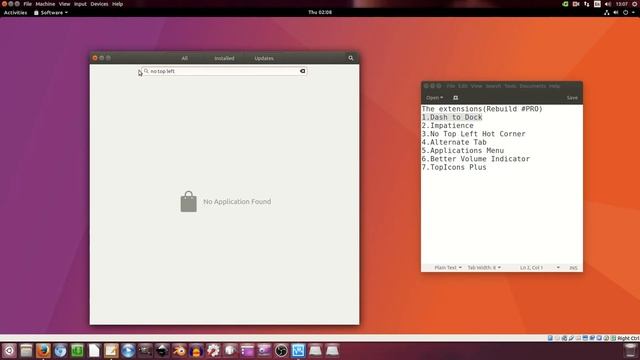Click the line '4.Alternate Tab'
The width and height of the screenshot is (640, 360).
(x=454, y=142)
